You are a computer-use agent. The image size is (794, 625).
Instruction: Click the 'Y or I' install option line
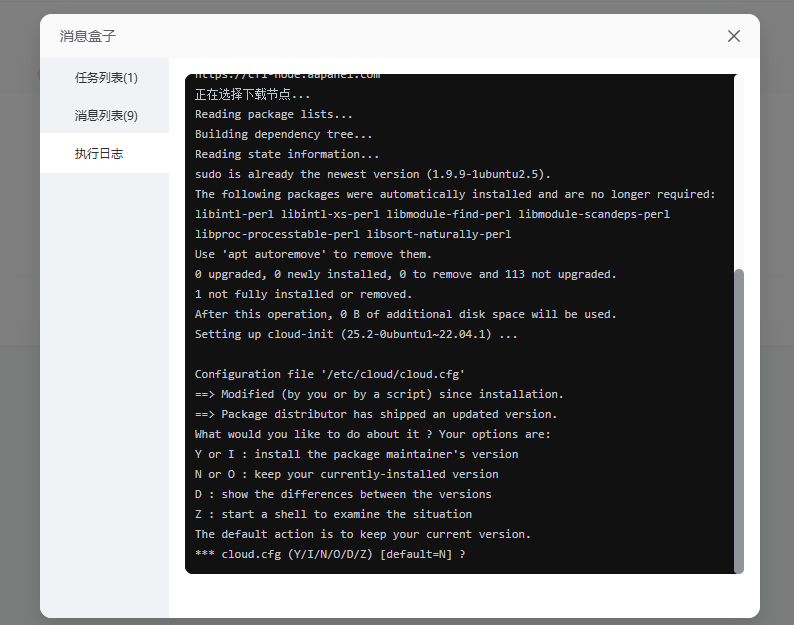pyautogui.click(x=356, y=454)
